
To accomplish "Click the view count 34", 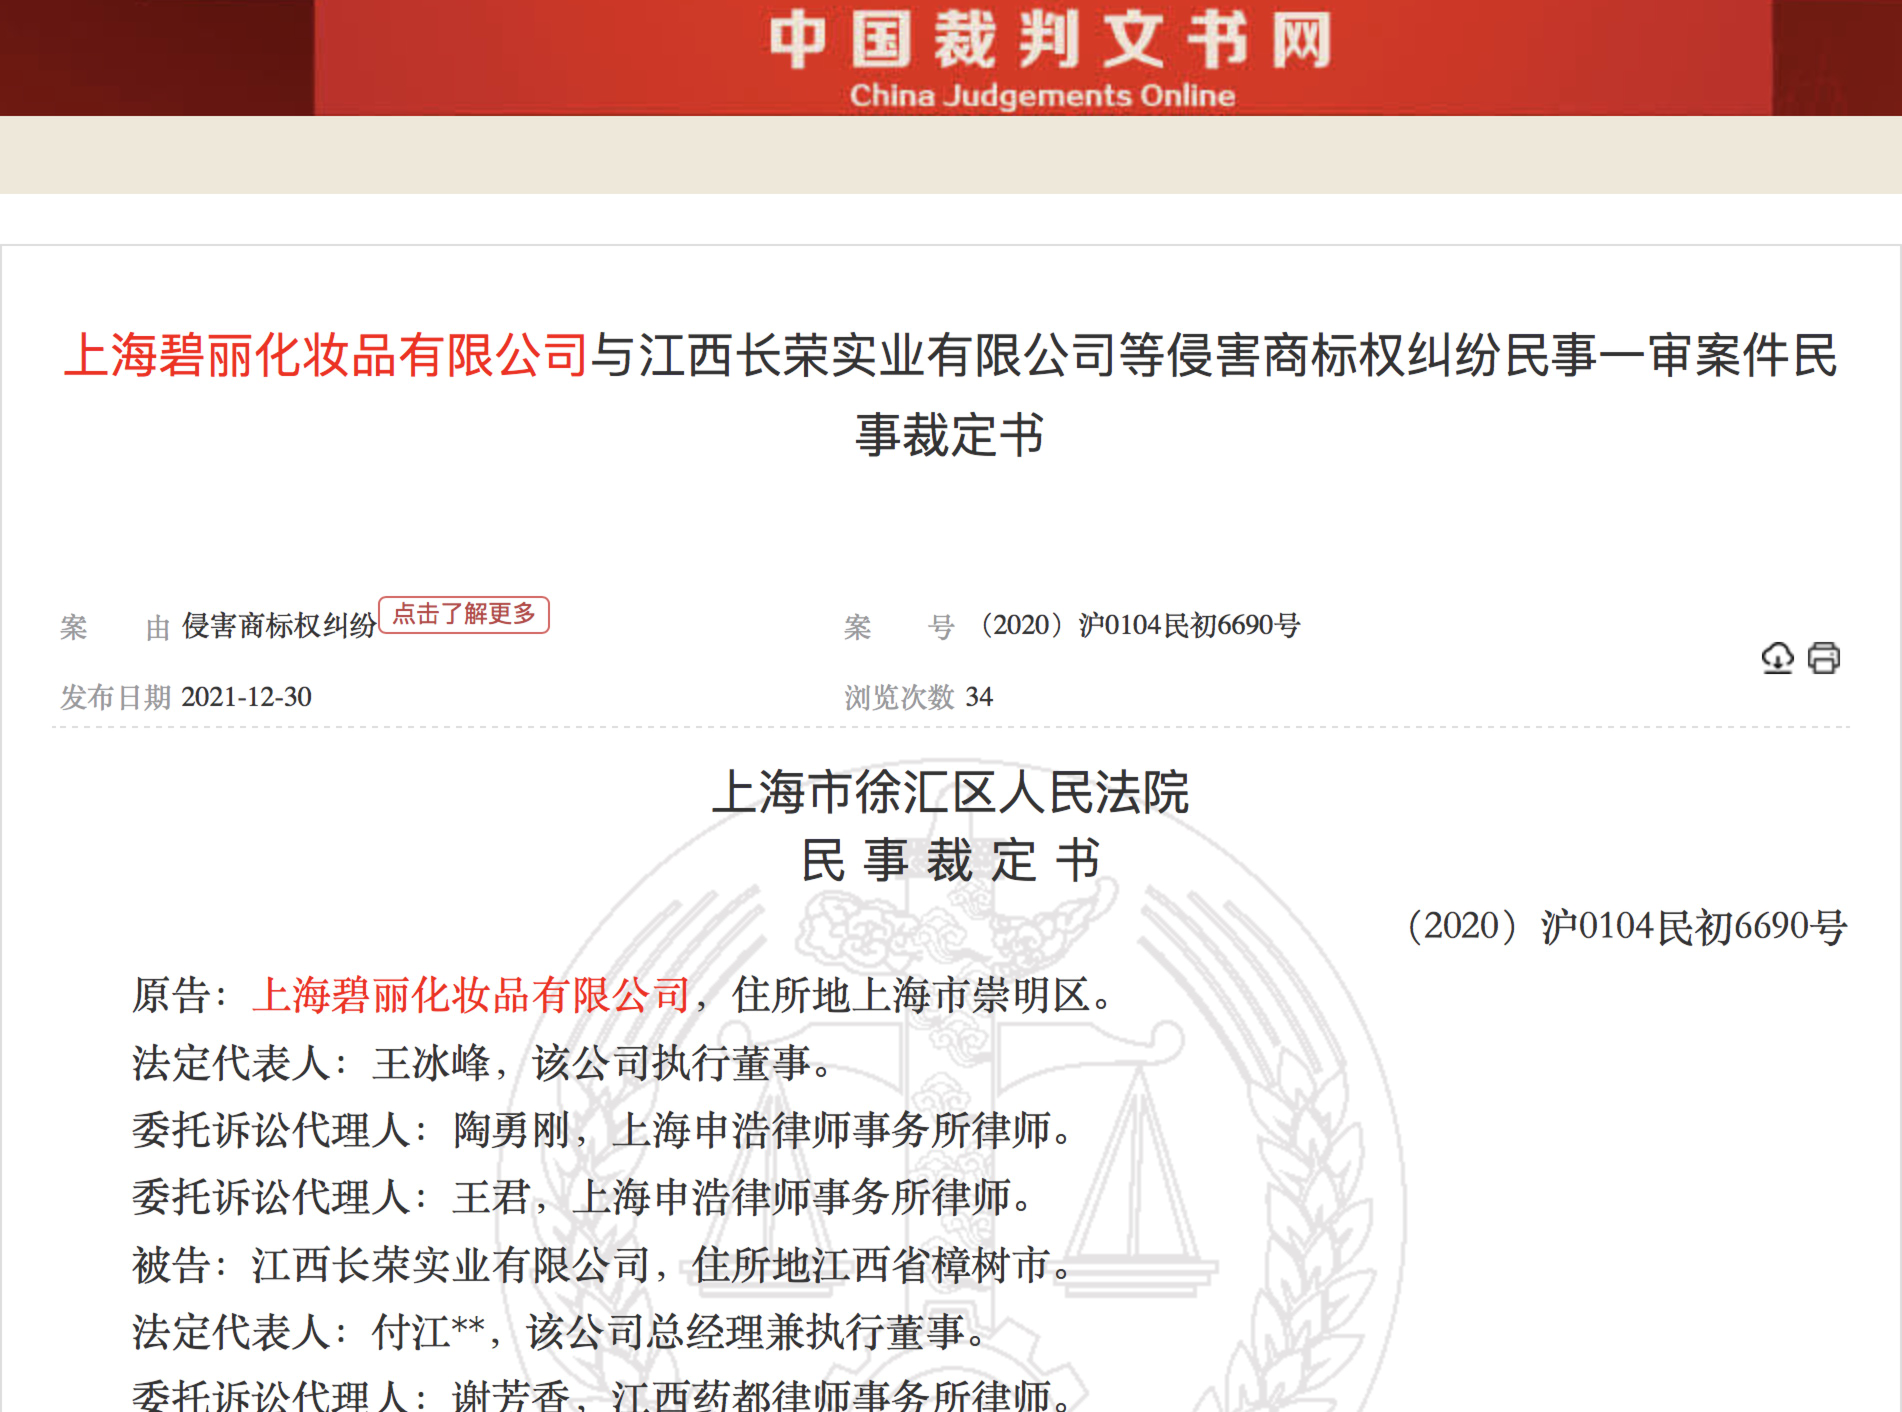I will click(x=979, y=697).
